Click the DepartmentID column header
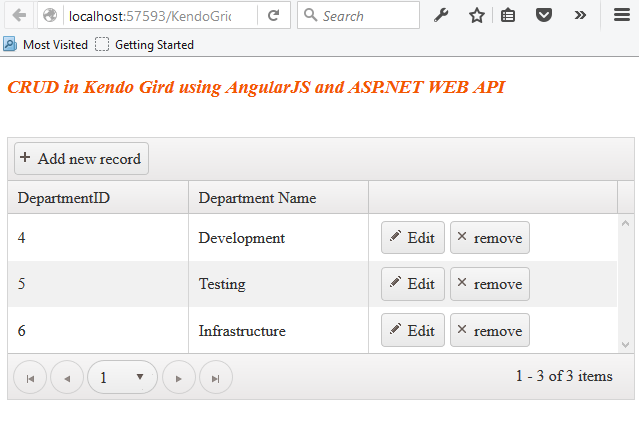The image size is (639, 430). 98,198
